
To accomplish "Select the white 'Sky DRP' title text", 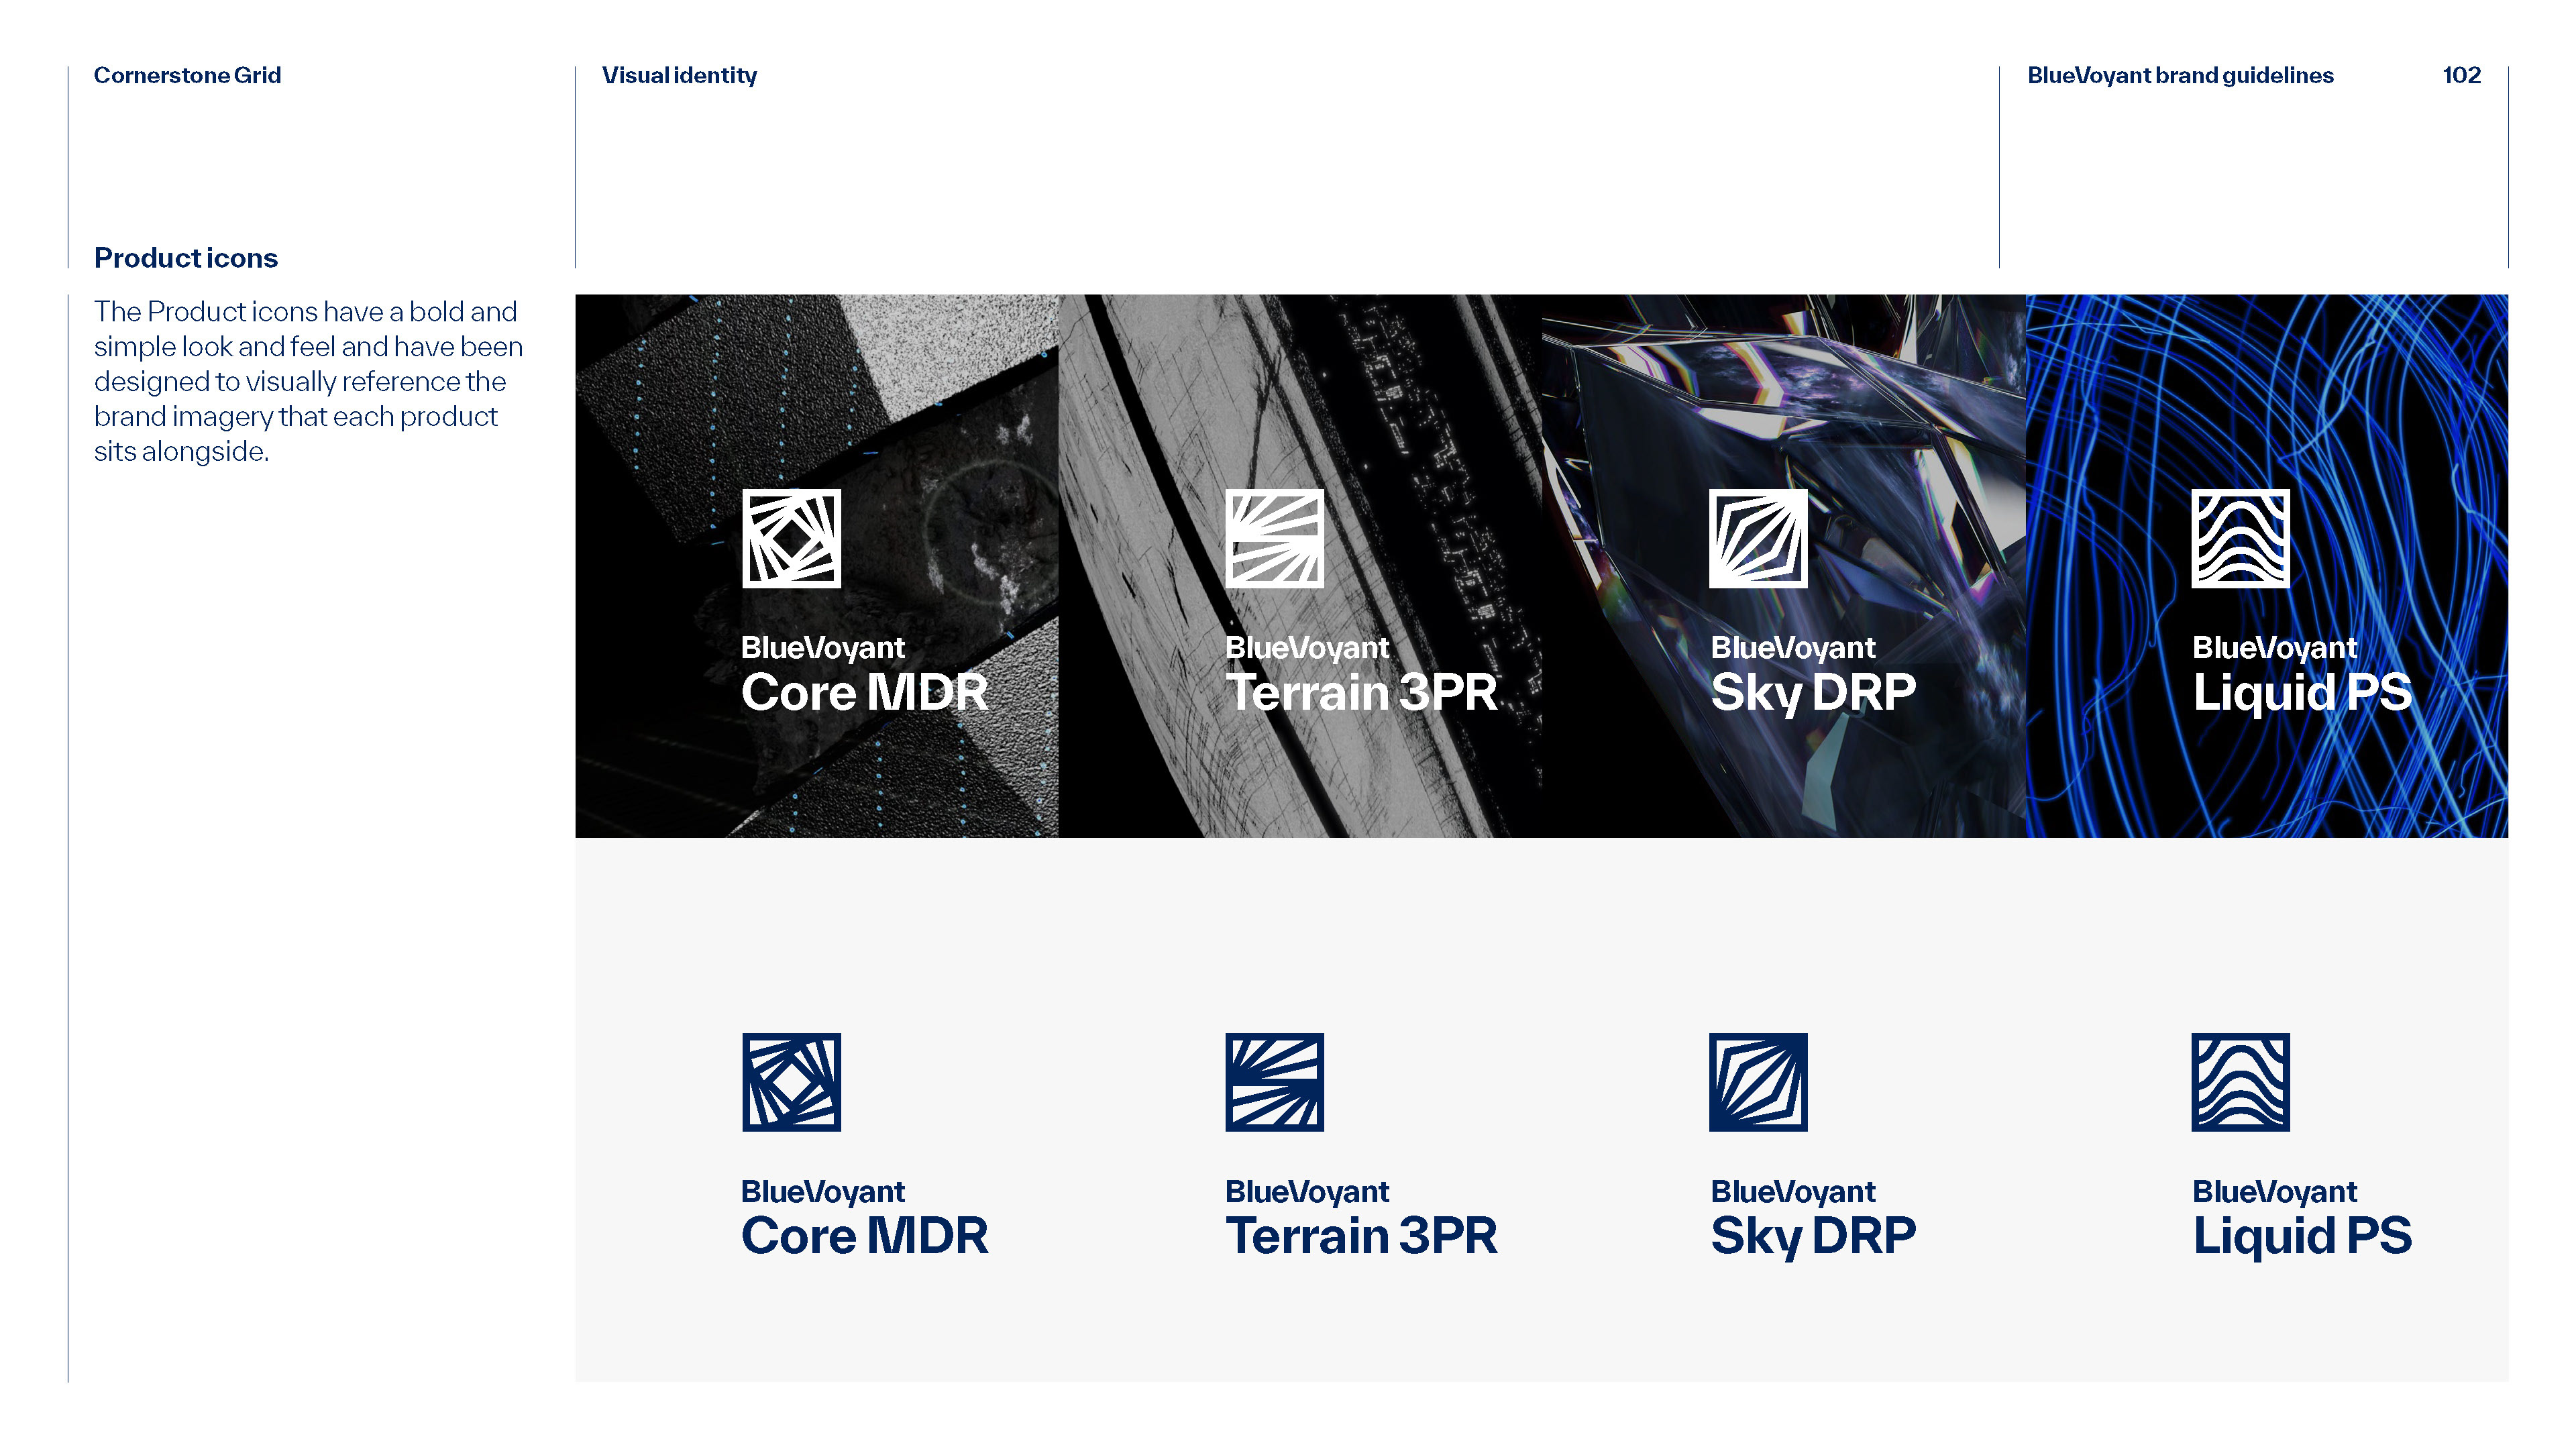I will tap(1813, 694).
